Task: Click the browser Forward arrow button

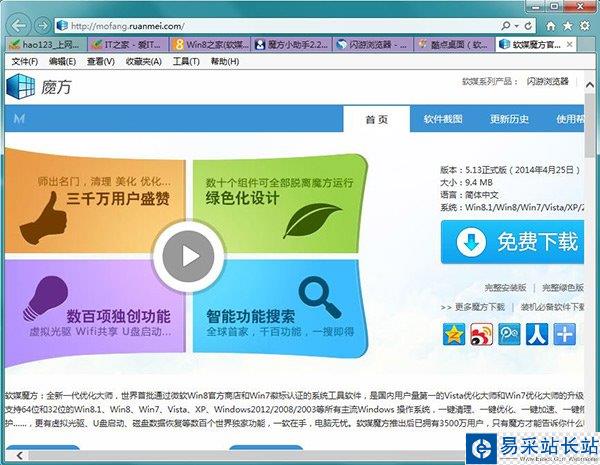Action: [x=42, y=26]
